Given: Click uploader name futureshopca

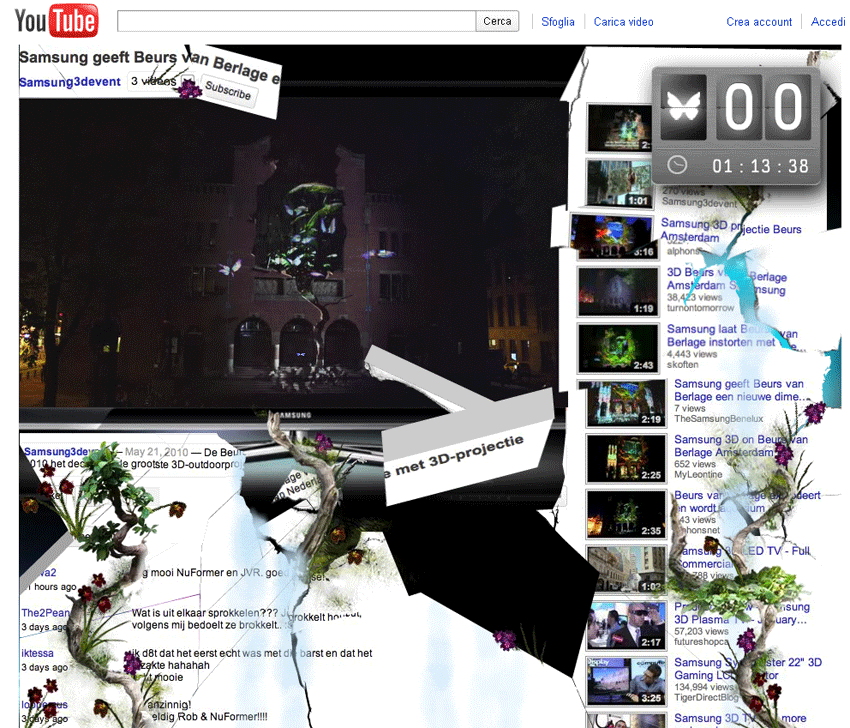Looking at the screenshot, I should point(701,642).
